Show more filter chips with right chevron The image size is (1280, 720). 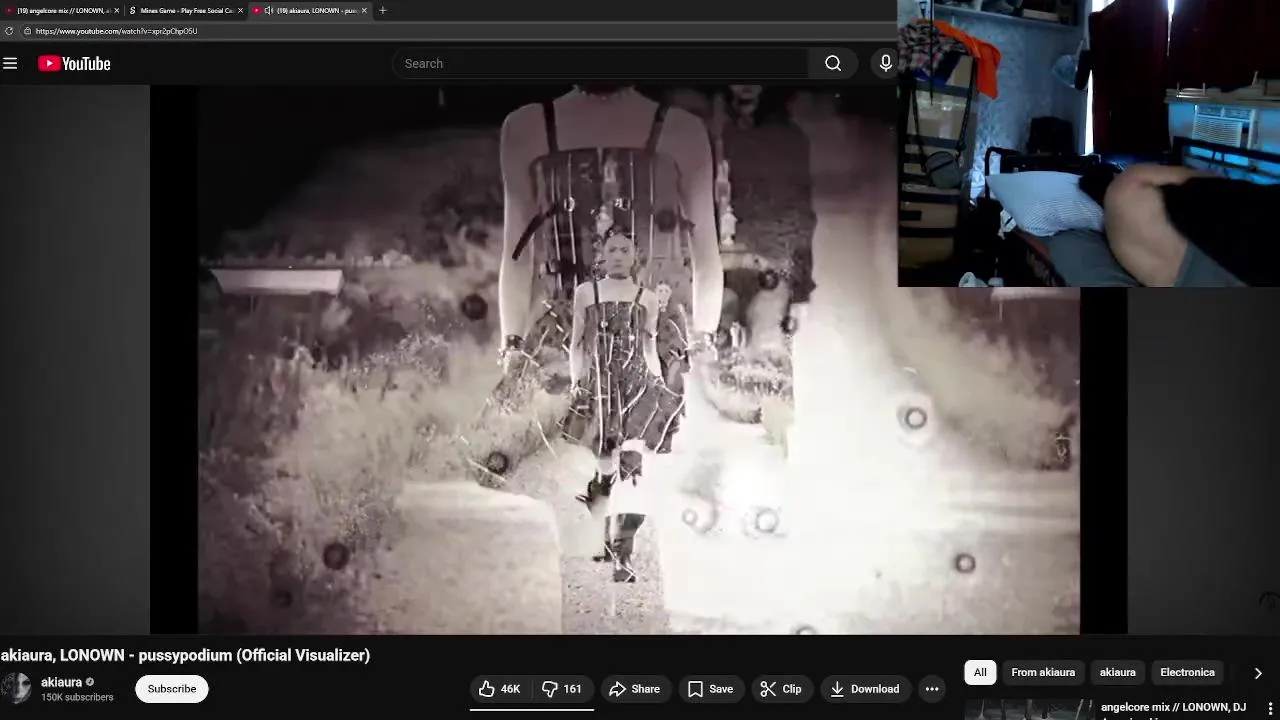click(x=1258, y=673)
